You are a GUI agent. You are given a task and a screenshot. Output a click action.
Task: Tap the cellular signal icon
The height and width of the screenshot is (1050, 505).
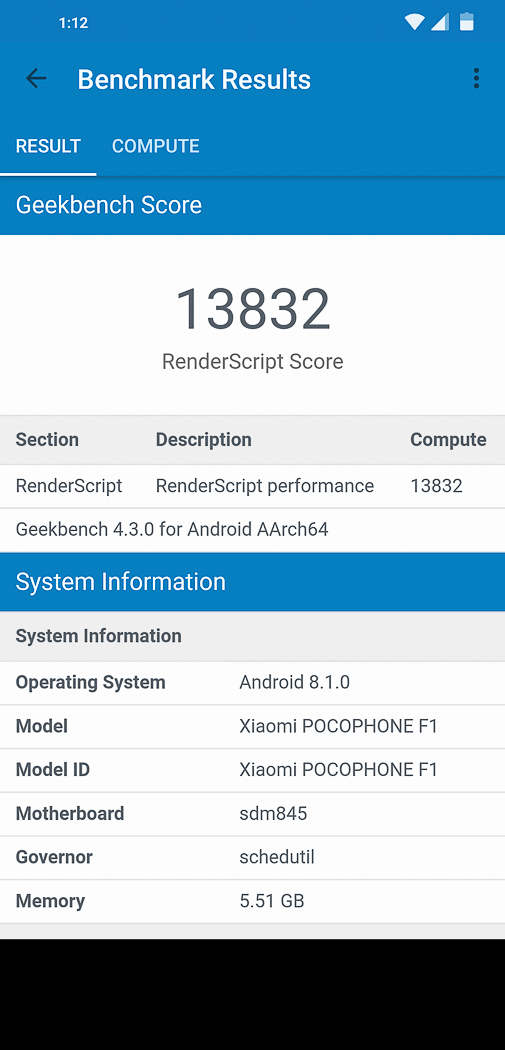440,22
